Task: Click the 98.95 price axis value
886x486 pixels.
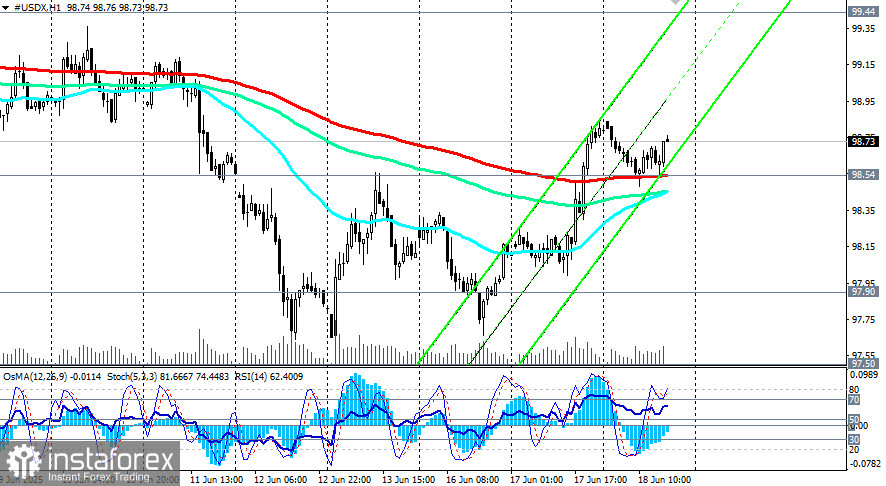Action: (863, 102)
